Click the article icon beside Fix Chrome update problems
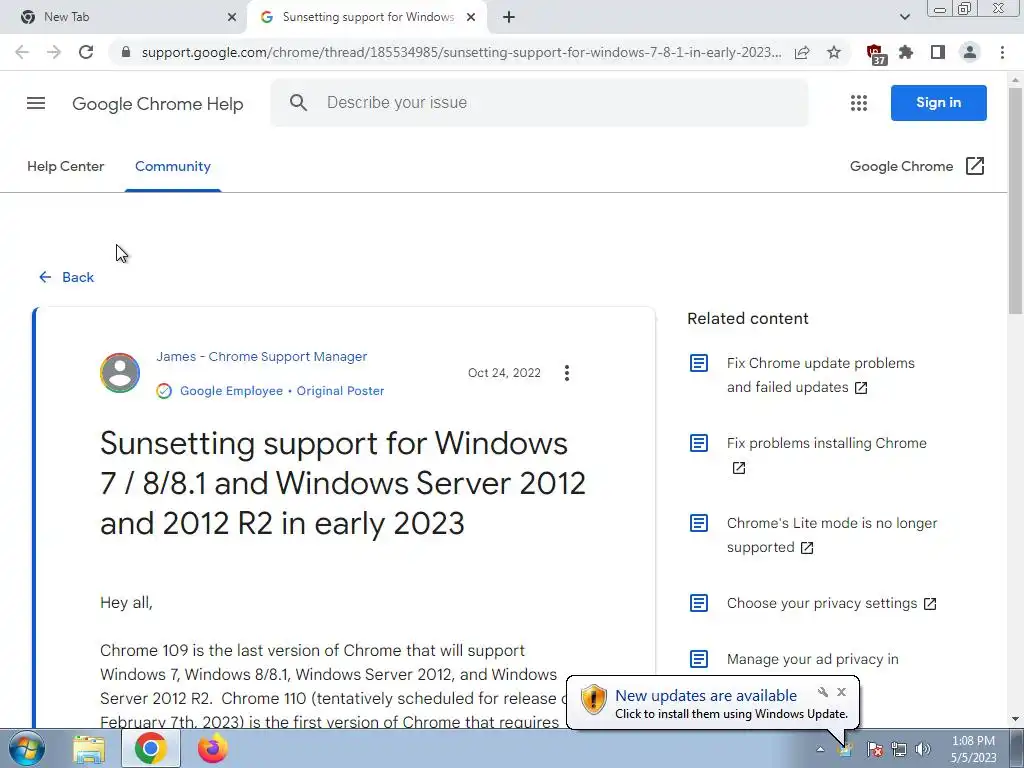The image size is (1024, 768). coord(699,363)
